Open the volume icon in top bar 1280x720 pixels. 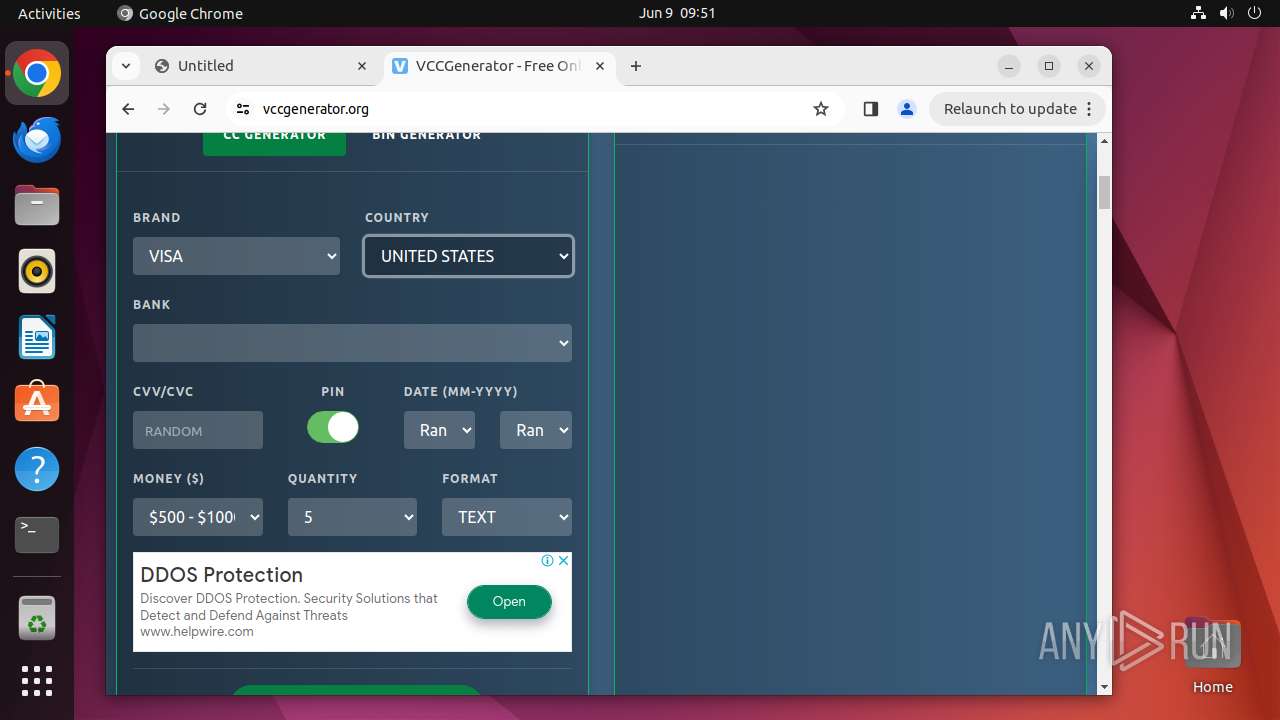click(1227, 13)
